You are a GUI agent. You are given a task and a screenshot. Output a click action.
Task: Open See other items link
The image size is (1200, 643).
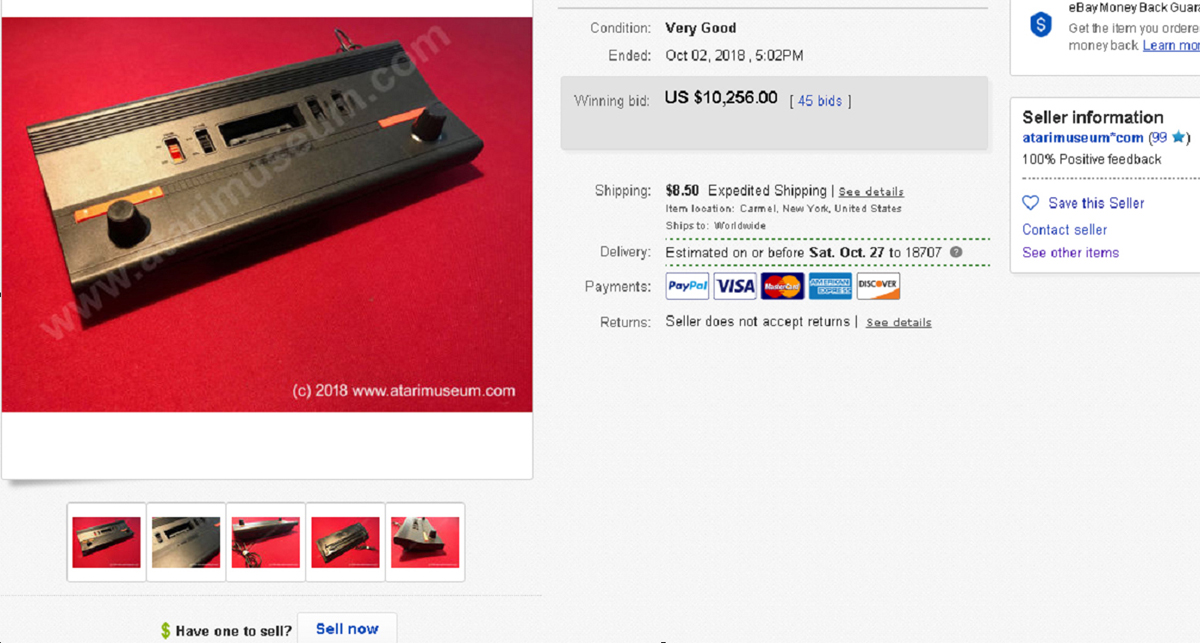point(1070,253)
